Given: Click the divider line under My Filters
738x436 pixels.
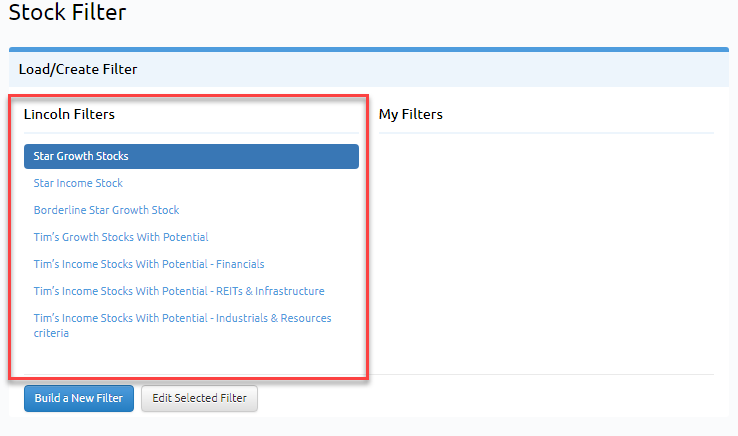Looking at the screenshot, I should click(x=546, y=133).
